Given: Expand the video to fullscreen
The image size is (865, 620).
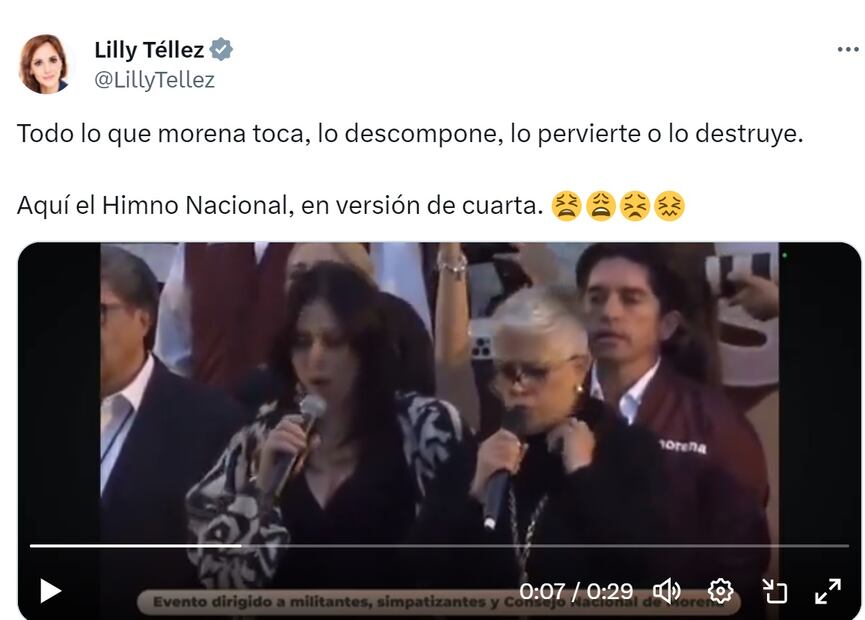Looking at the screenshot, I should pos(828,591).
